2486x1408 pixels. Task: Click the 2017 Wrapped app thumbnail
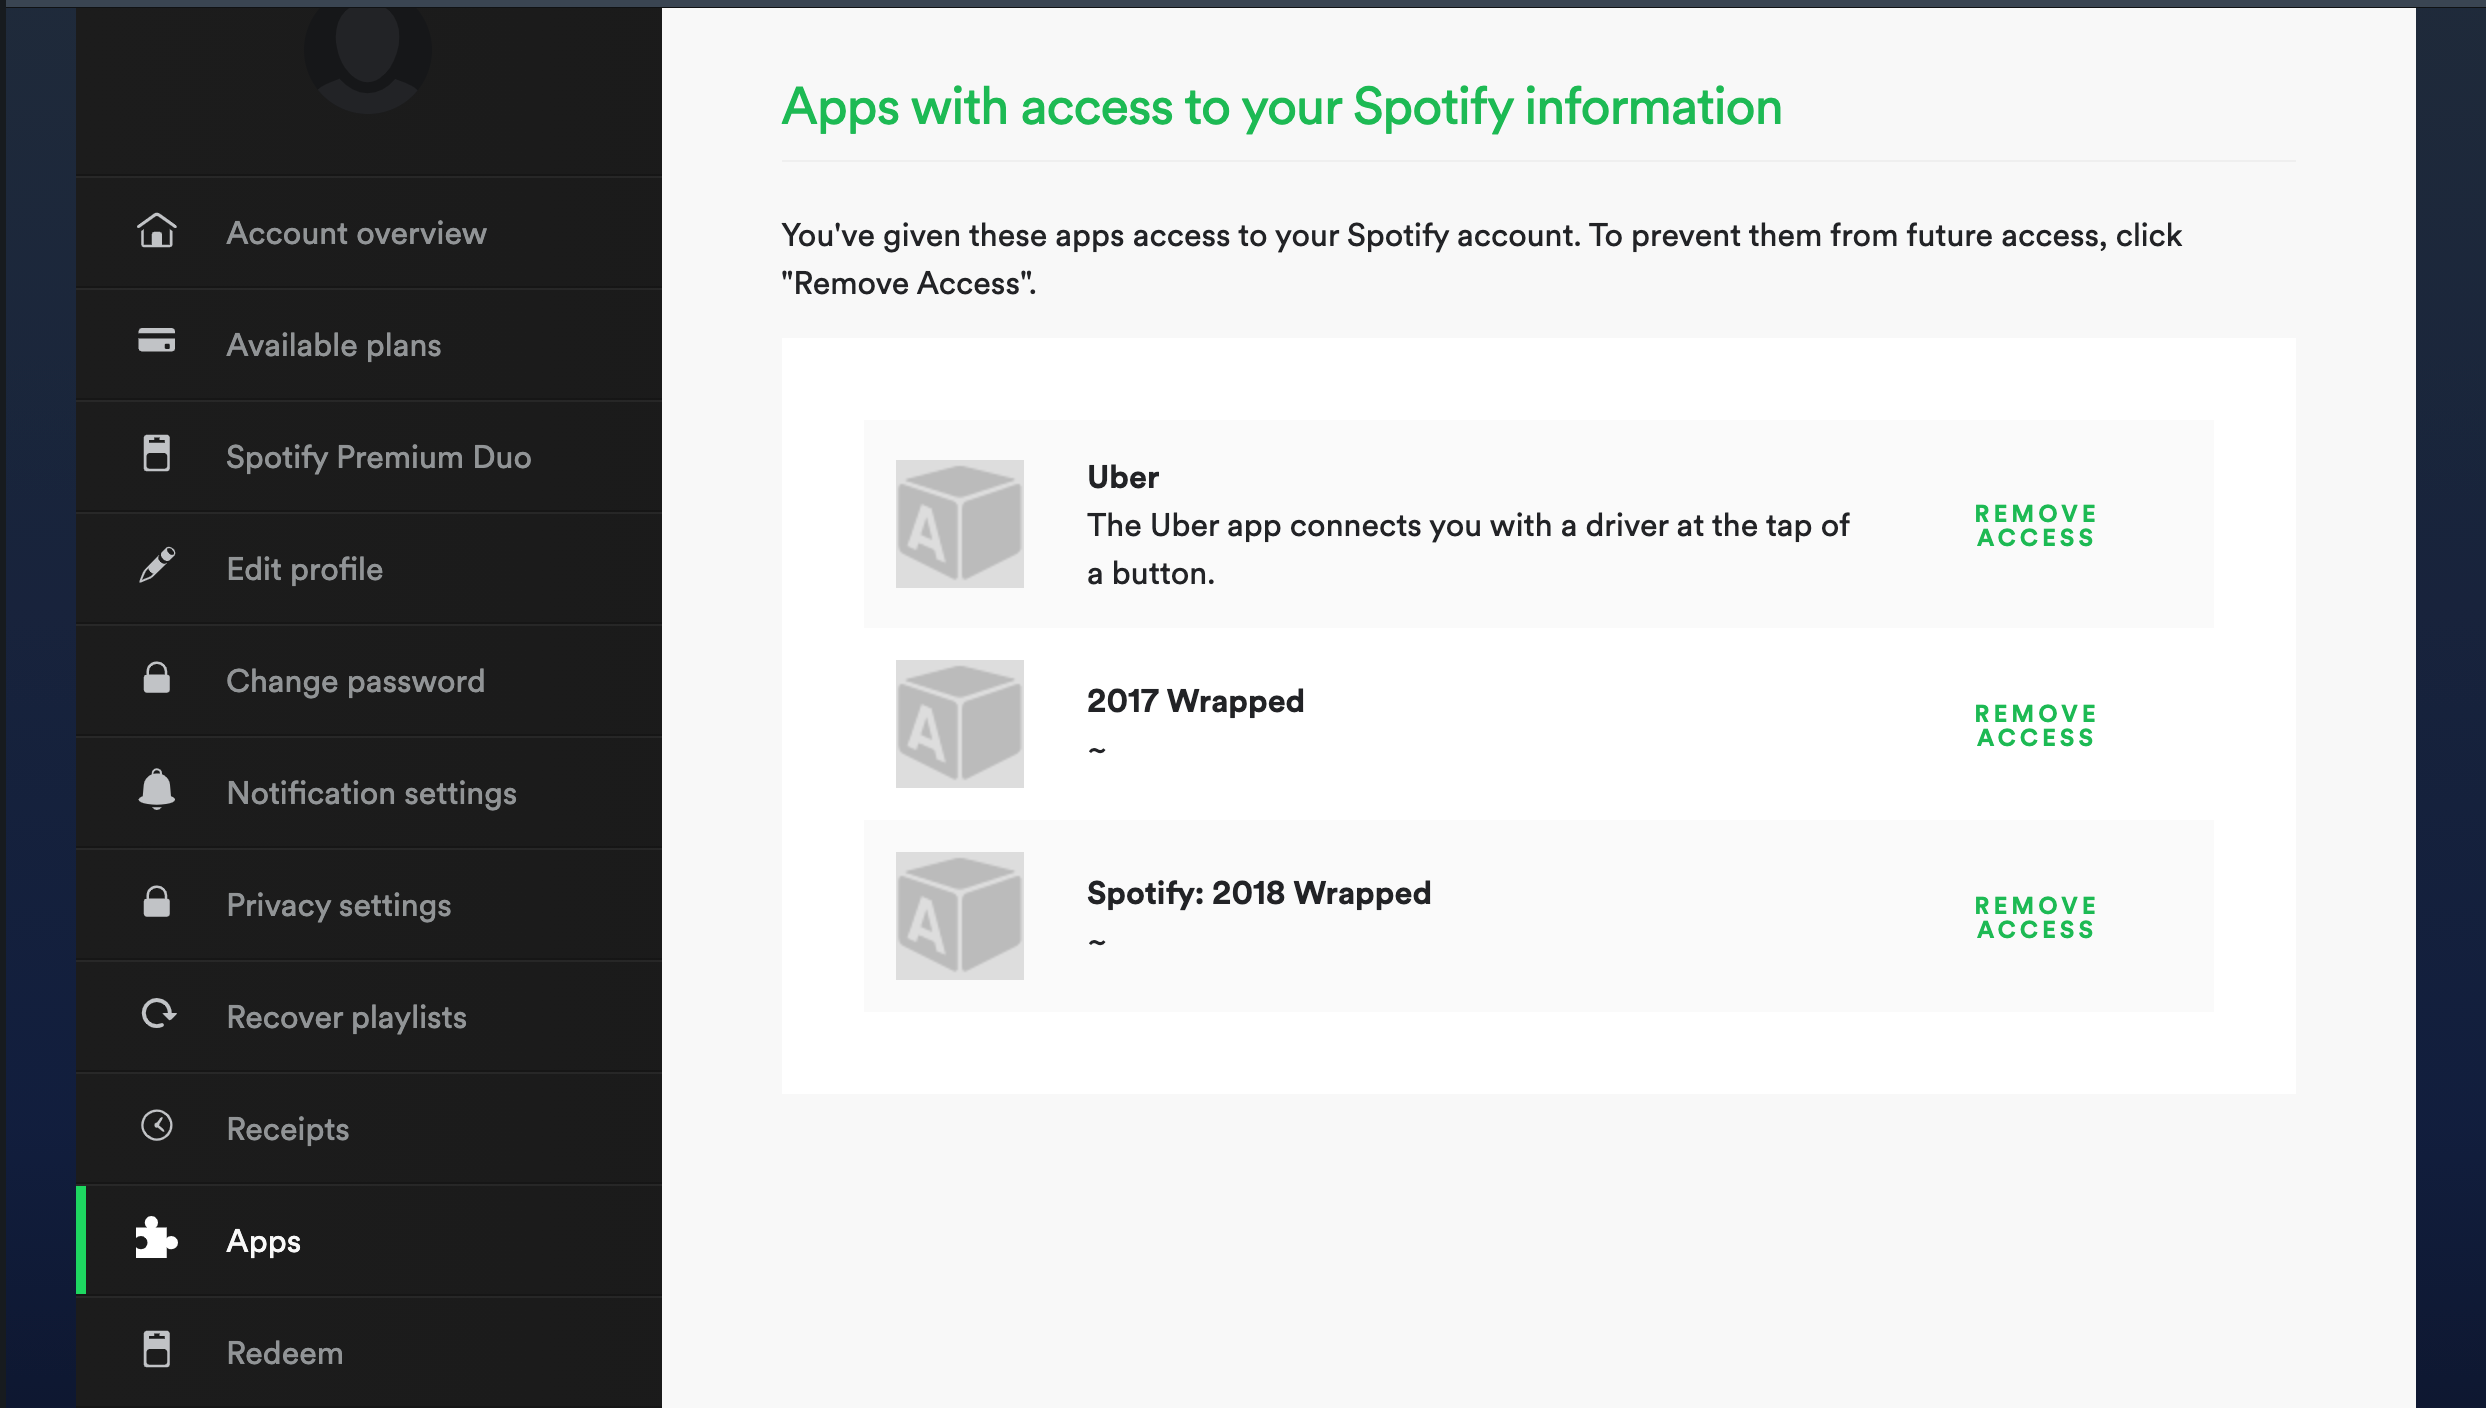tap(959, 723)
